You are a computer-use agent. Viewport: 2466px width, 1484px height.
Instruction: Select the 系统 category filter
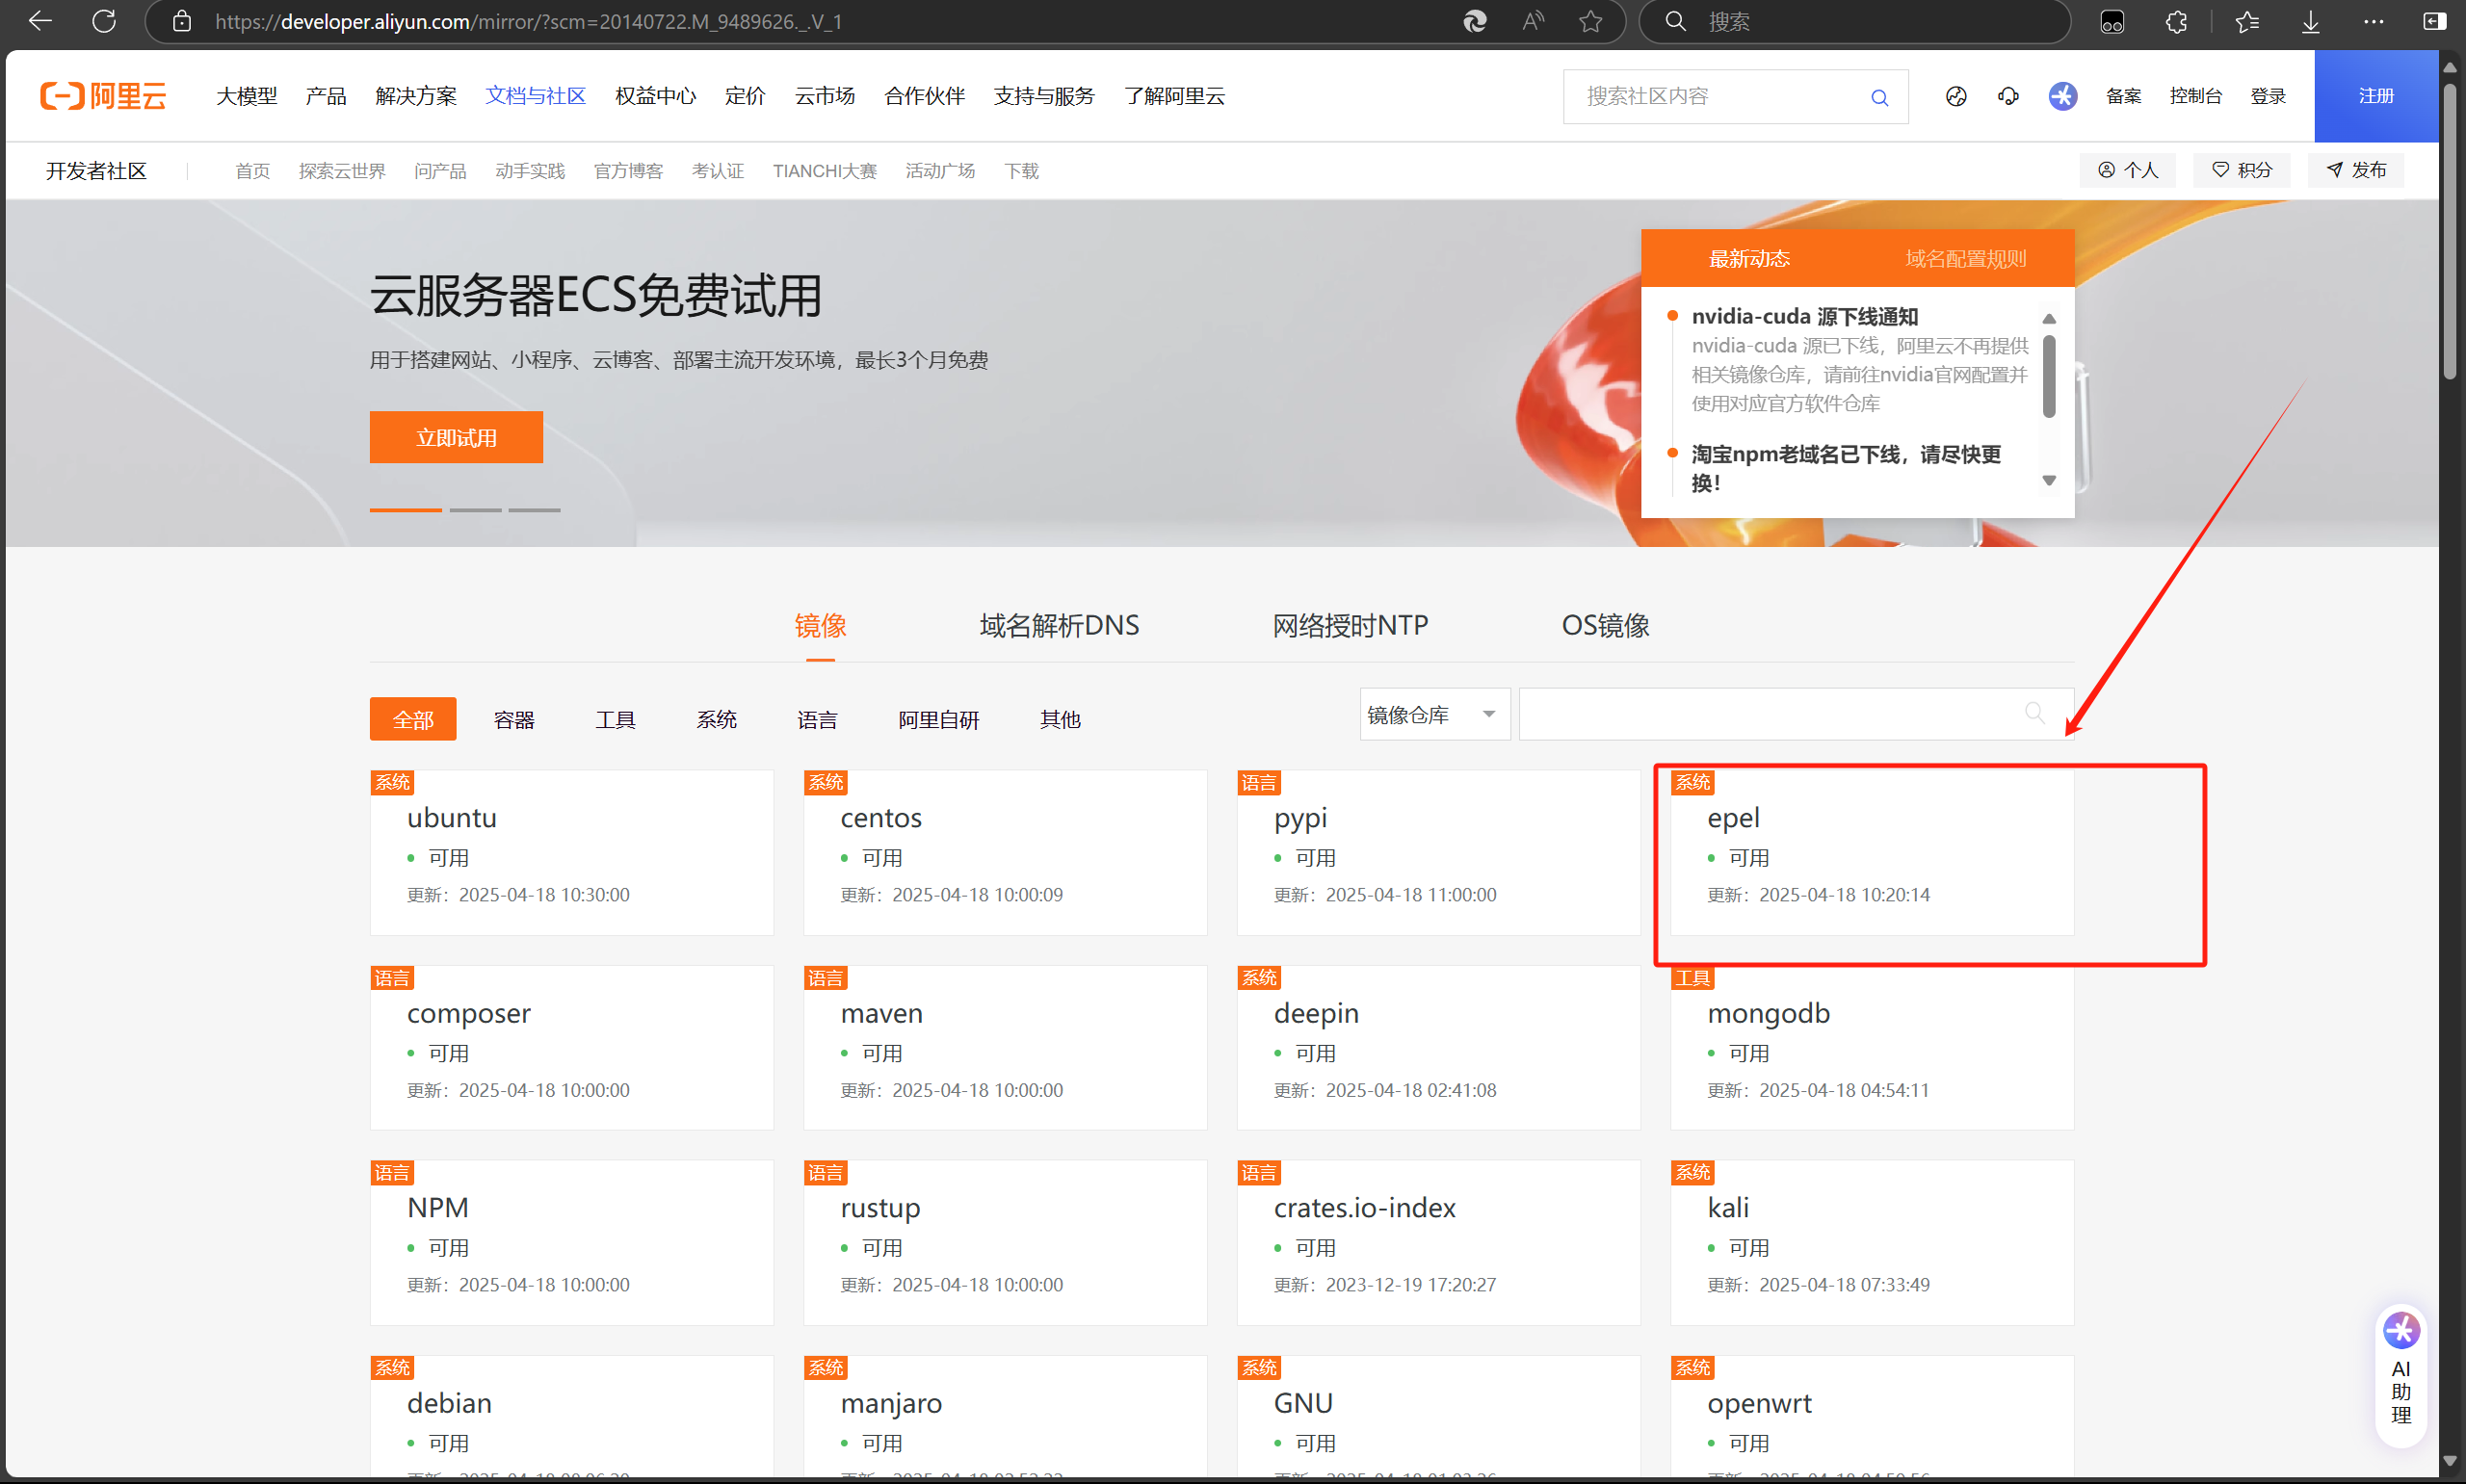click(716, 719)
